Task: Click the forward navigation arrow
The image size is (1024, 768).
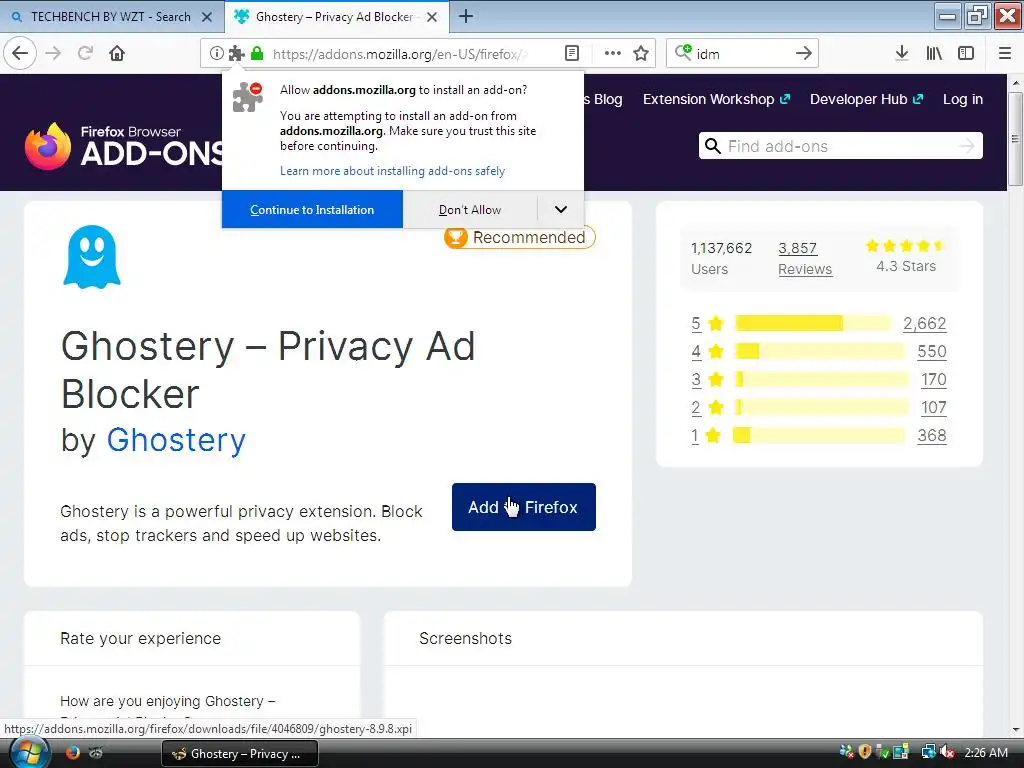Action: click(54, 53)
